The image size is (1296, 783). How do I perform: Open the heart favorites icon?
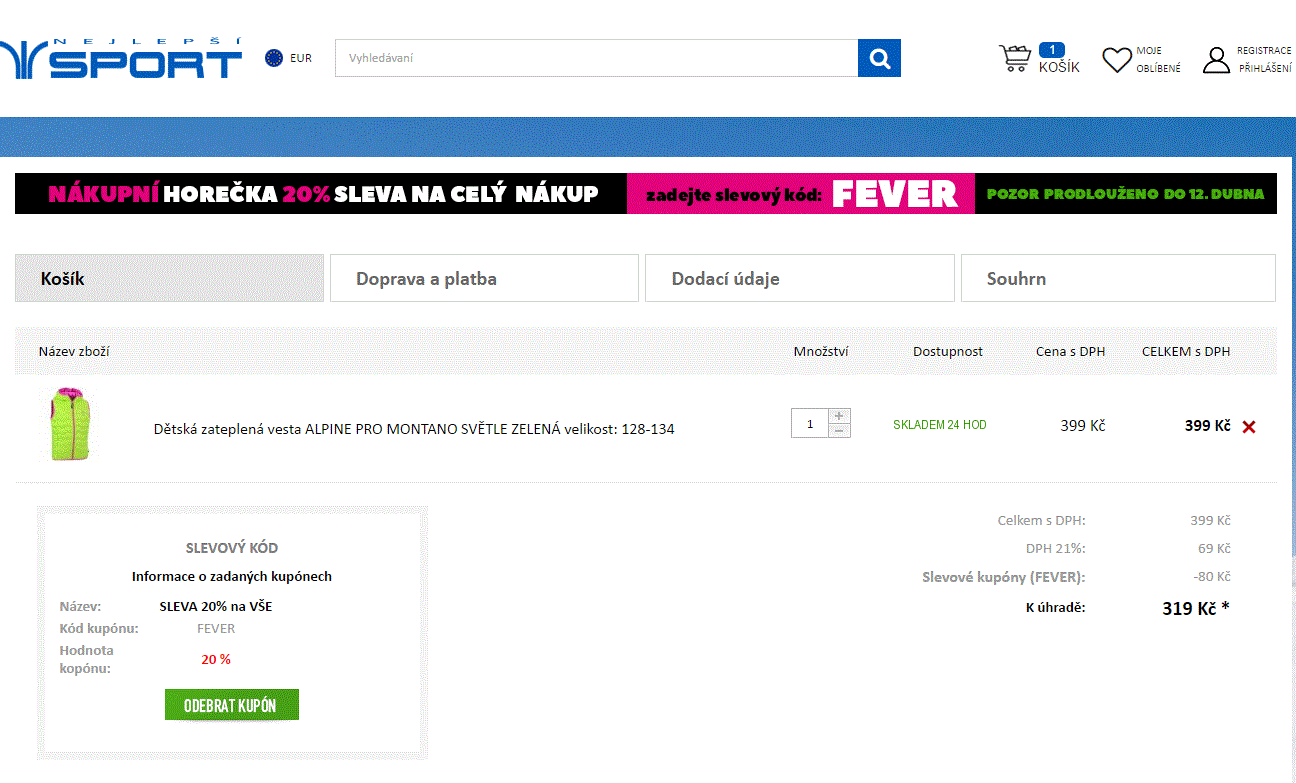[1117, 60]
